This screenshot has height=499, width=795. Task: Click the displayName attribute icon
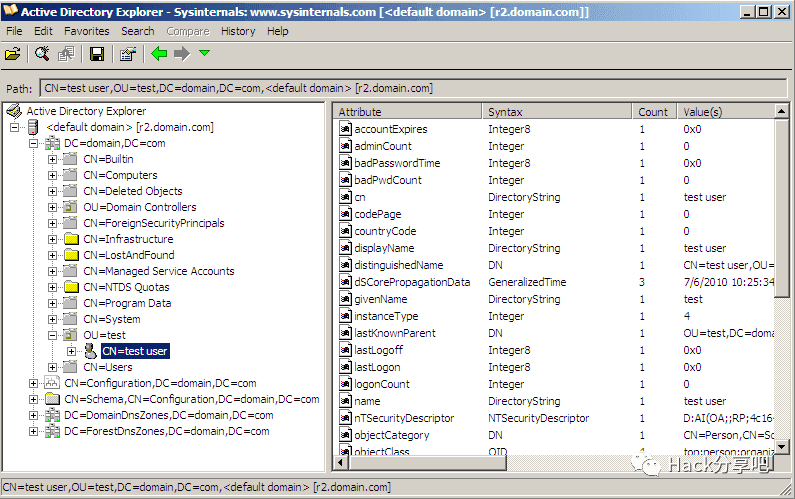tap(345, 248)
